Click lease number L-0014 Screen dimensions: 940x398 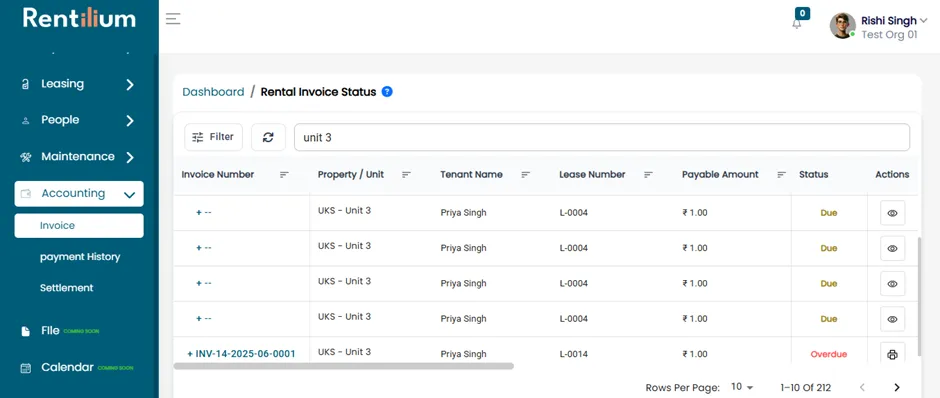[x=574, y=354]
